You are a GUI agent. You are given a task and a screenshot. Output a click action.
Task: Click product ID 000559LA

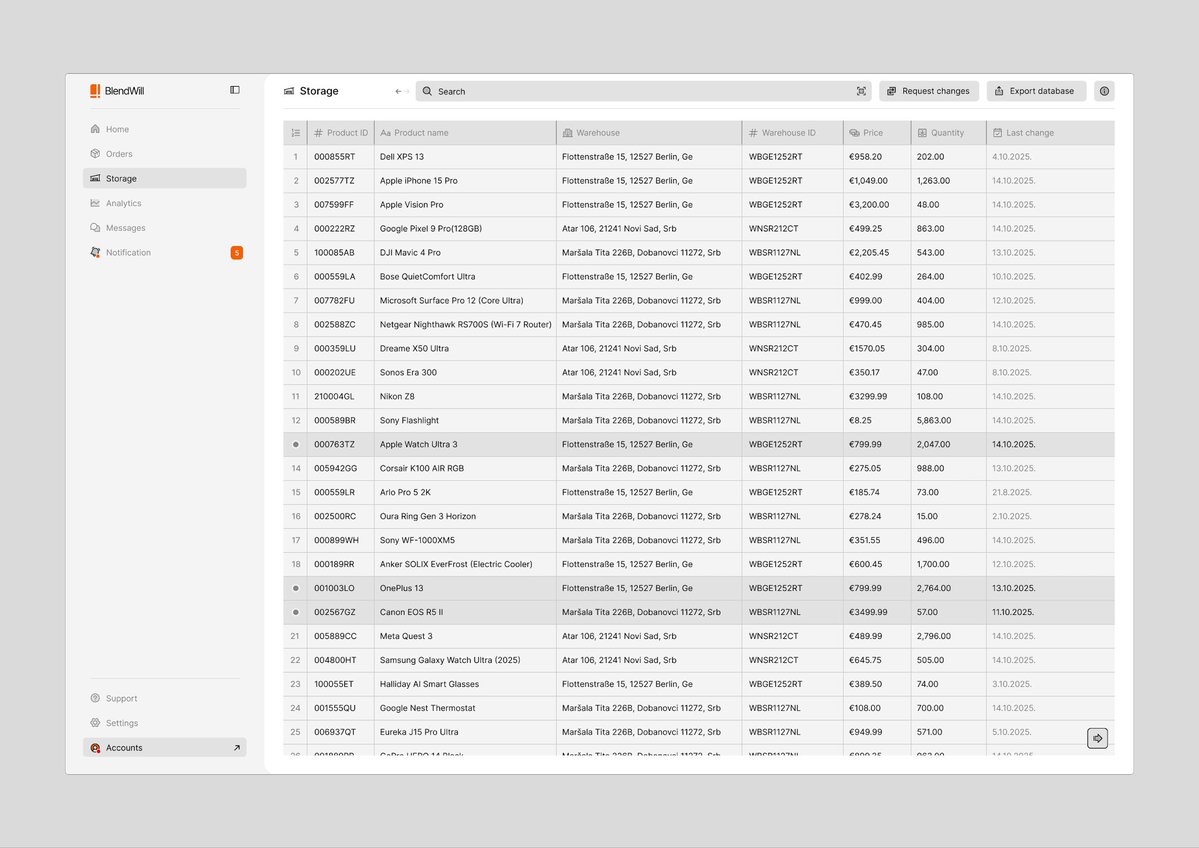(335, 277)
